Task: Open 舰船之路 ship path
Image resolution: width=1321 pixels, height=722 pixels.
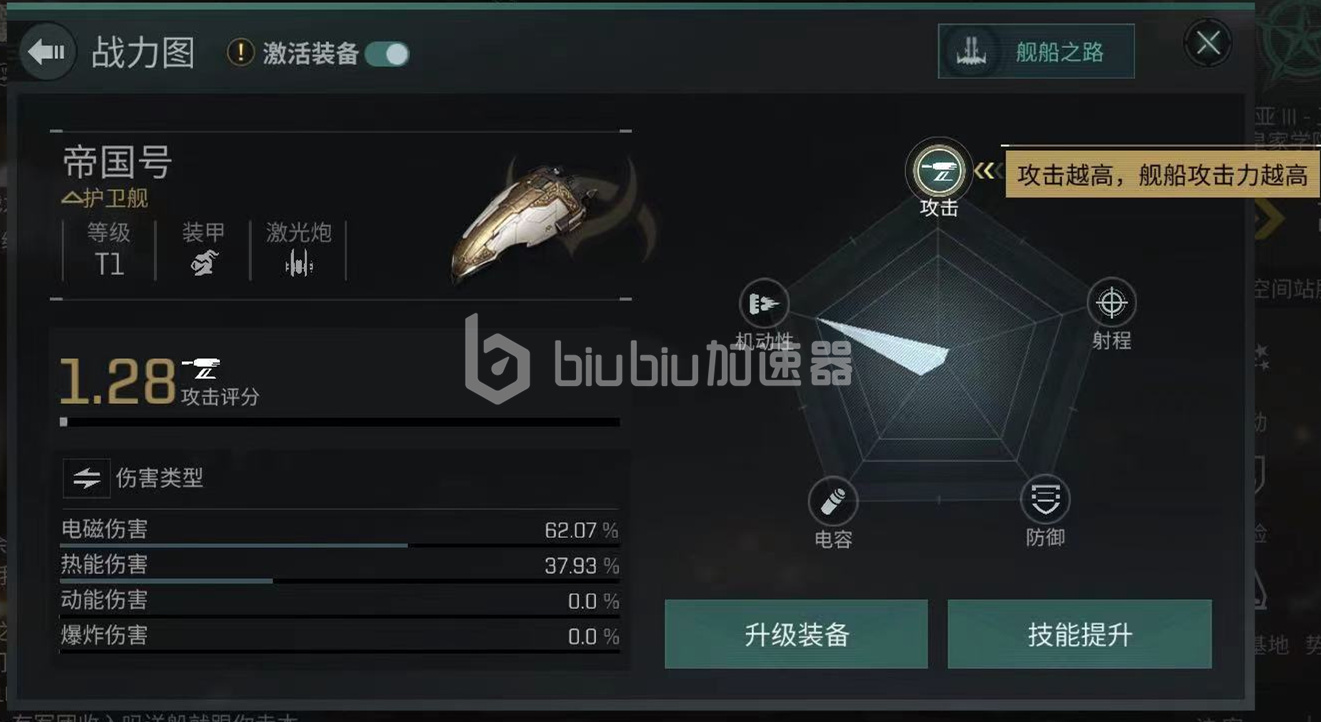Action: pyautogui.click(x=1036, y=52)
